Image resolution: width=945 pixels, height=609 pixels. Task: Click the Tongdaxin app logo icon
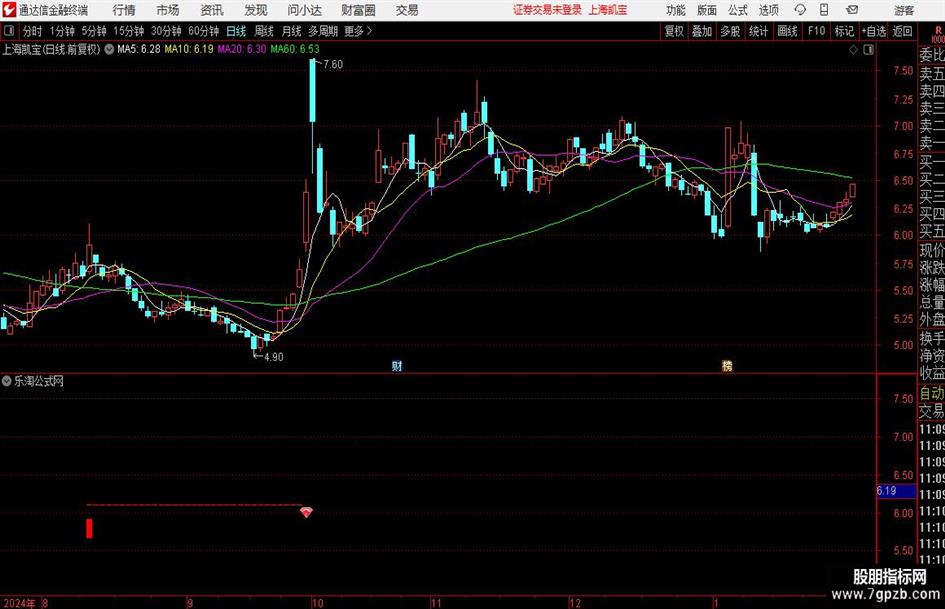point(8,10)
